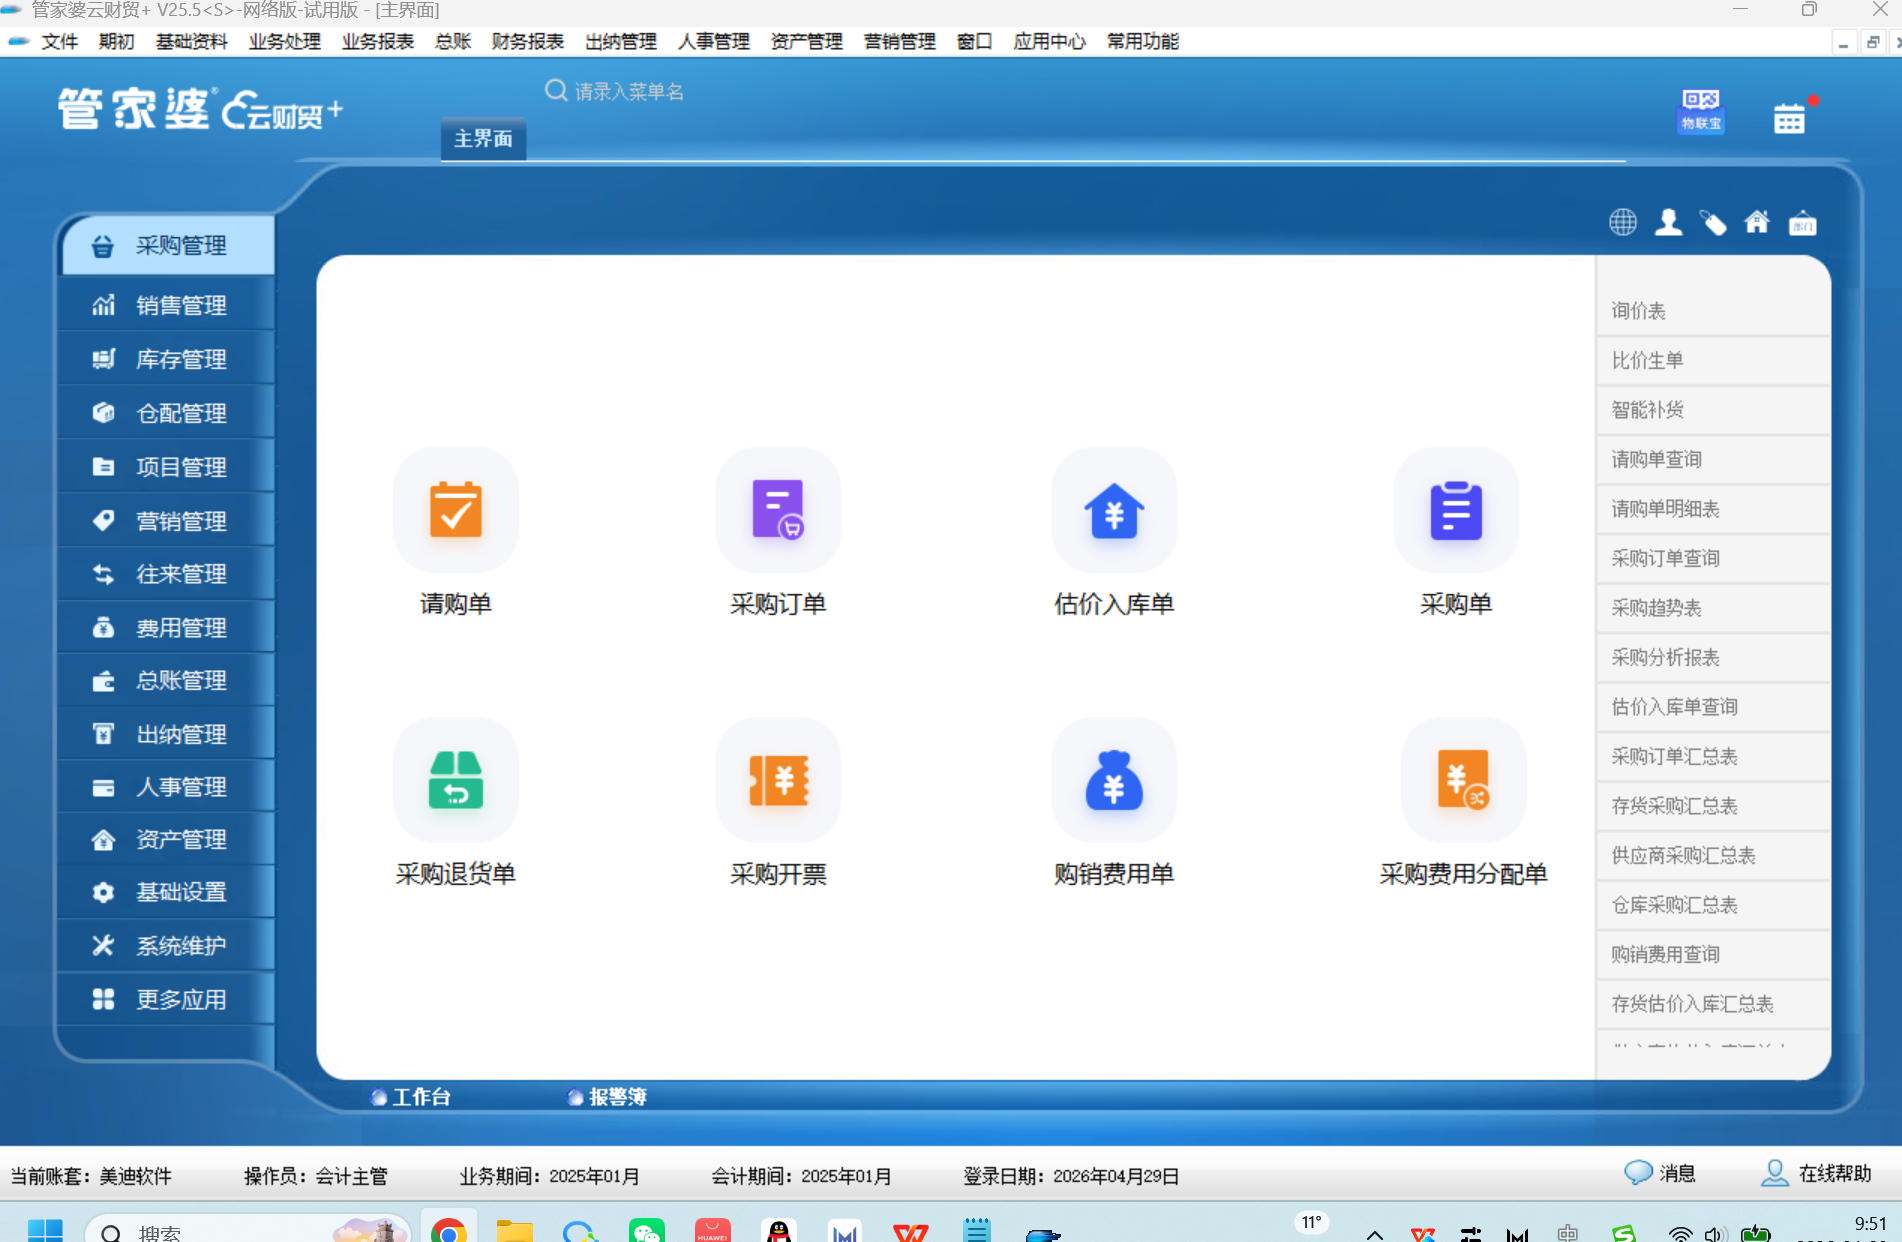Open the 采购退货单 return icon
Image resolution: width=1902 pixels, height=1242 pixels.
pyautogui.click(x=456, y=780)
